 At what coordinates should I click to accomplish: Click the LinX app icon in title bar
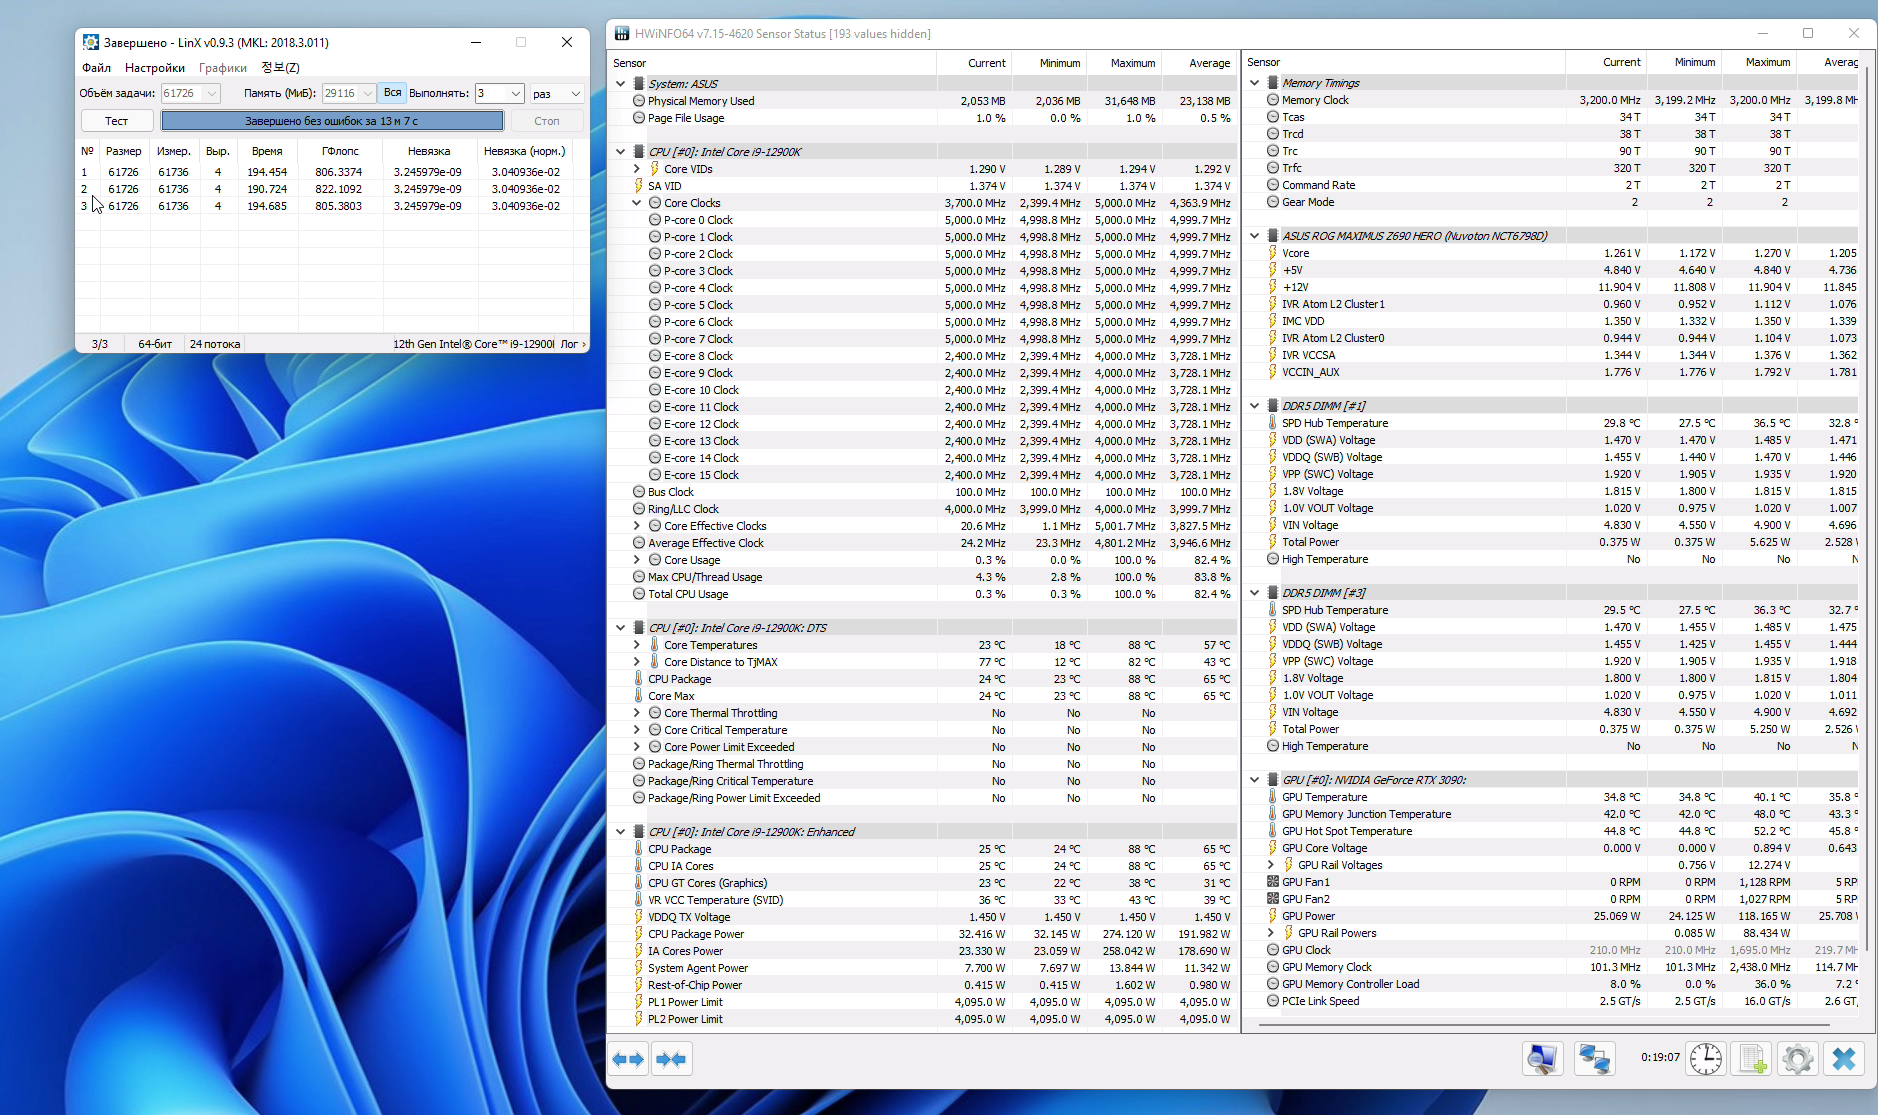point(91,42)
